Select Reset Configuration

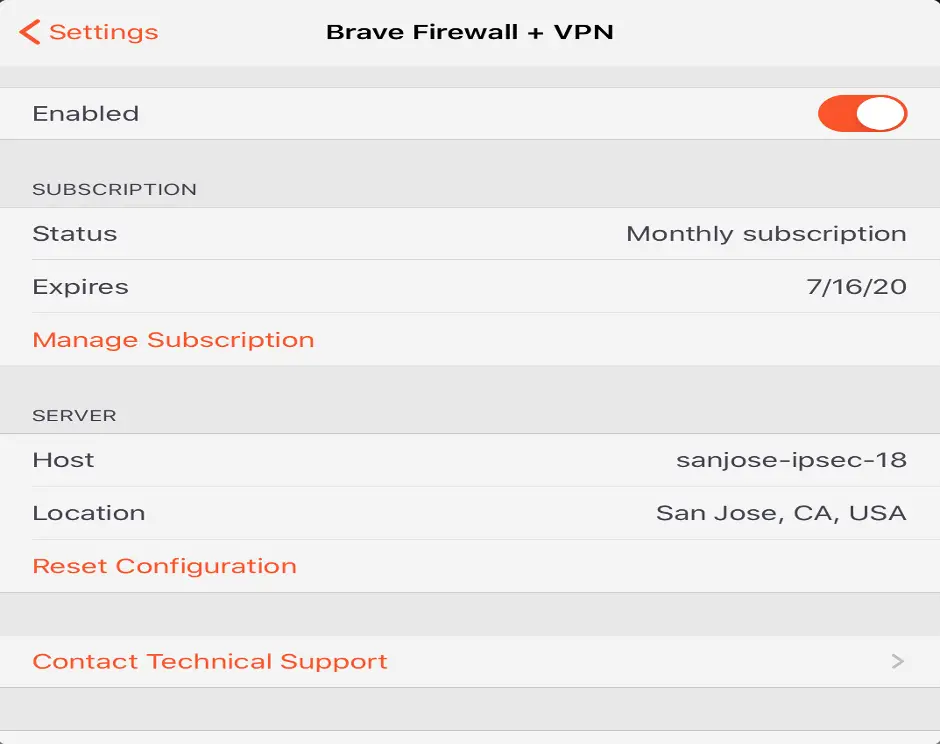click(x=164, y=566)
